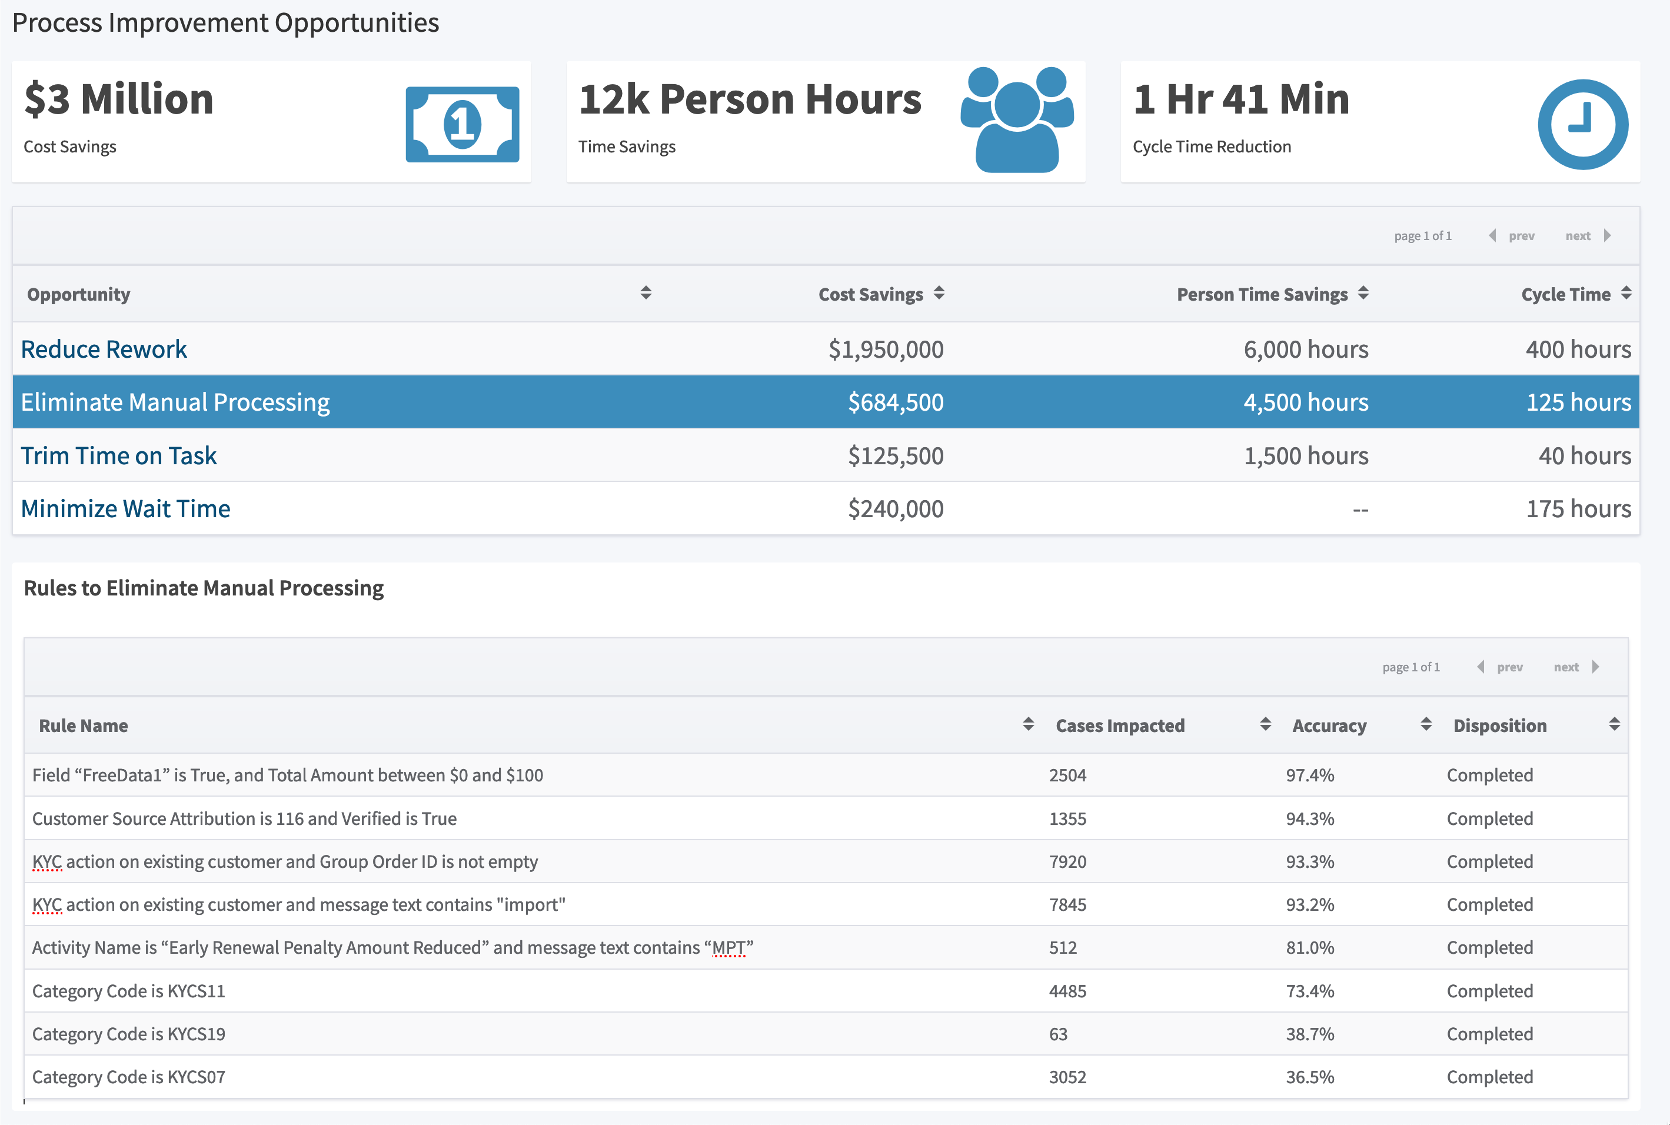The image size is (1670, 1125).
Task: Click the Cycle Time column header
Action: click(1566, 294)
